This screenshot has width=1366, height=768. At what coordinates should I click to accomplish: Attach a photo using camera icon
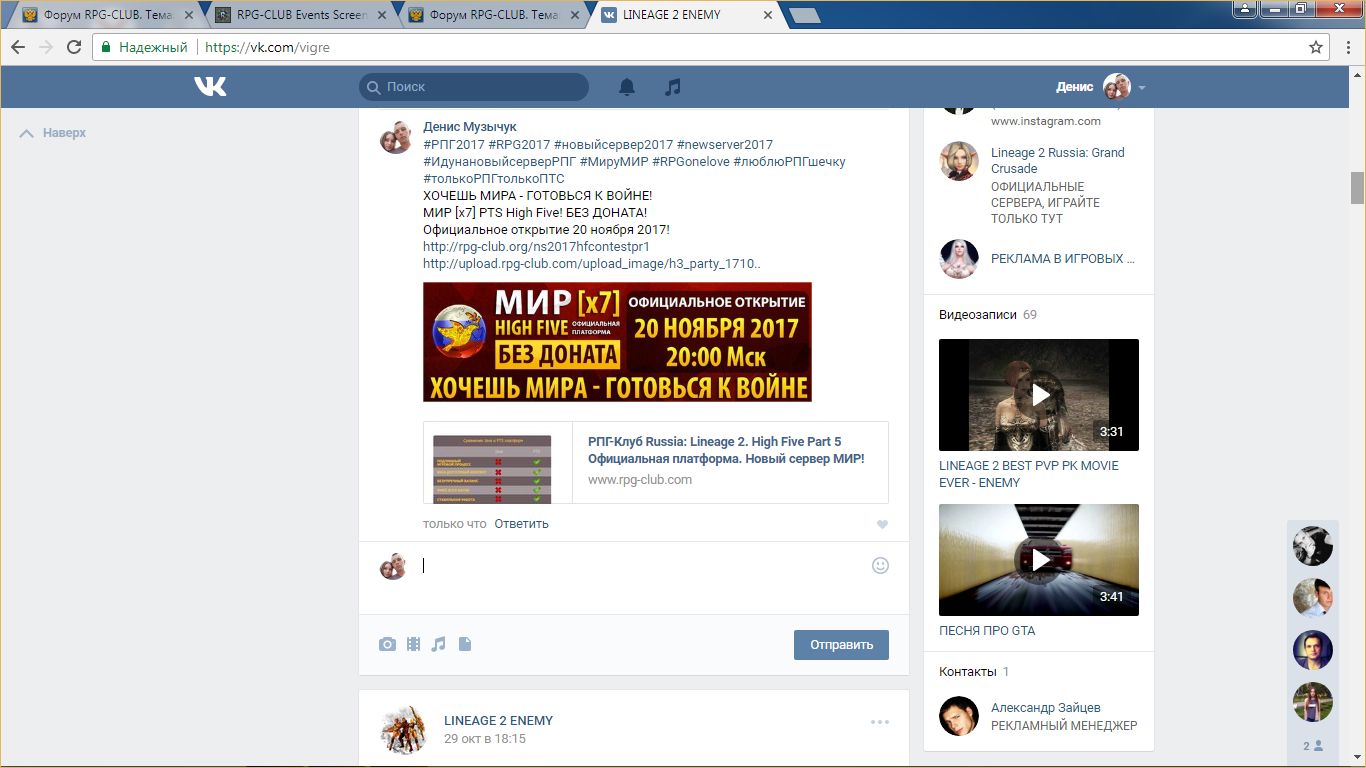pos(387,645)
